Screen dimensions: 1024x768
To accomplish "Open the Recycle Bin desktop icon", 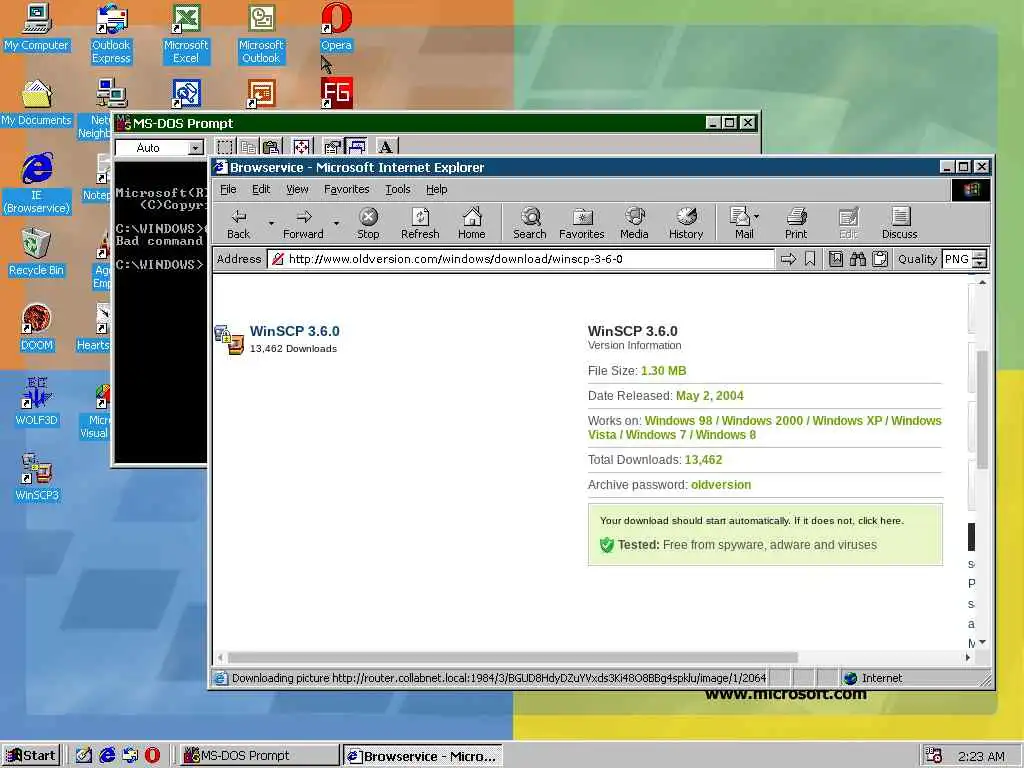I will pos(37,252).
